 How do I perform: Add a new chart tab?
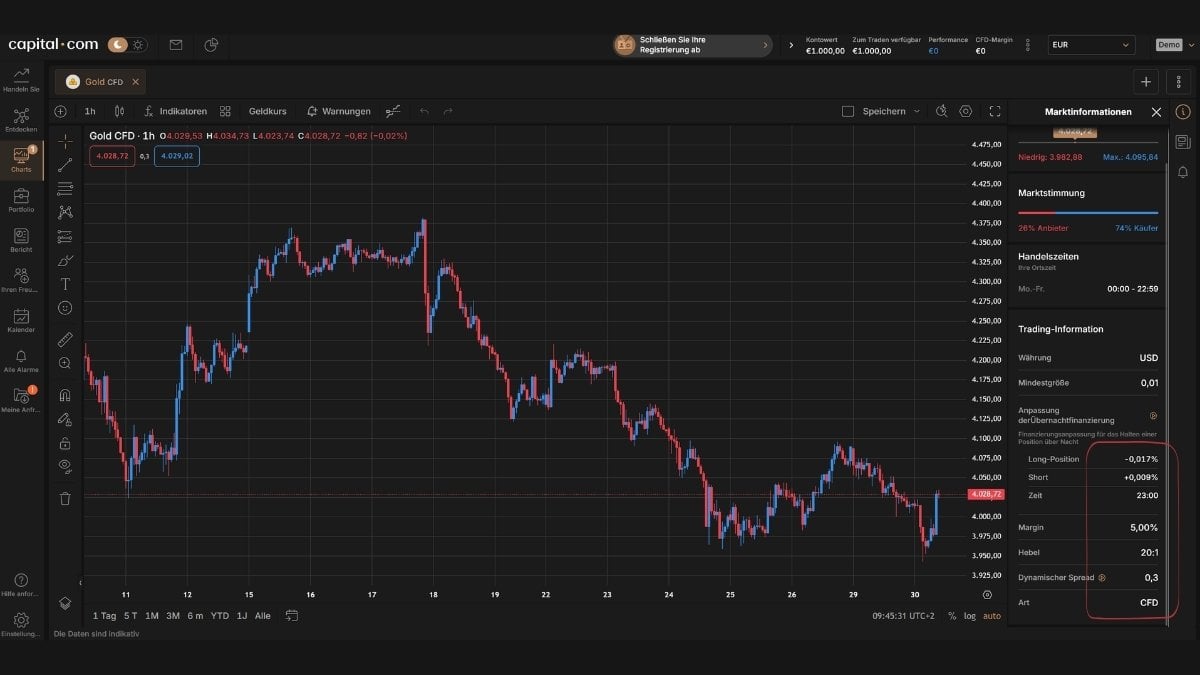[x=1146, y=81]
